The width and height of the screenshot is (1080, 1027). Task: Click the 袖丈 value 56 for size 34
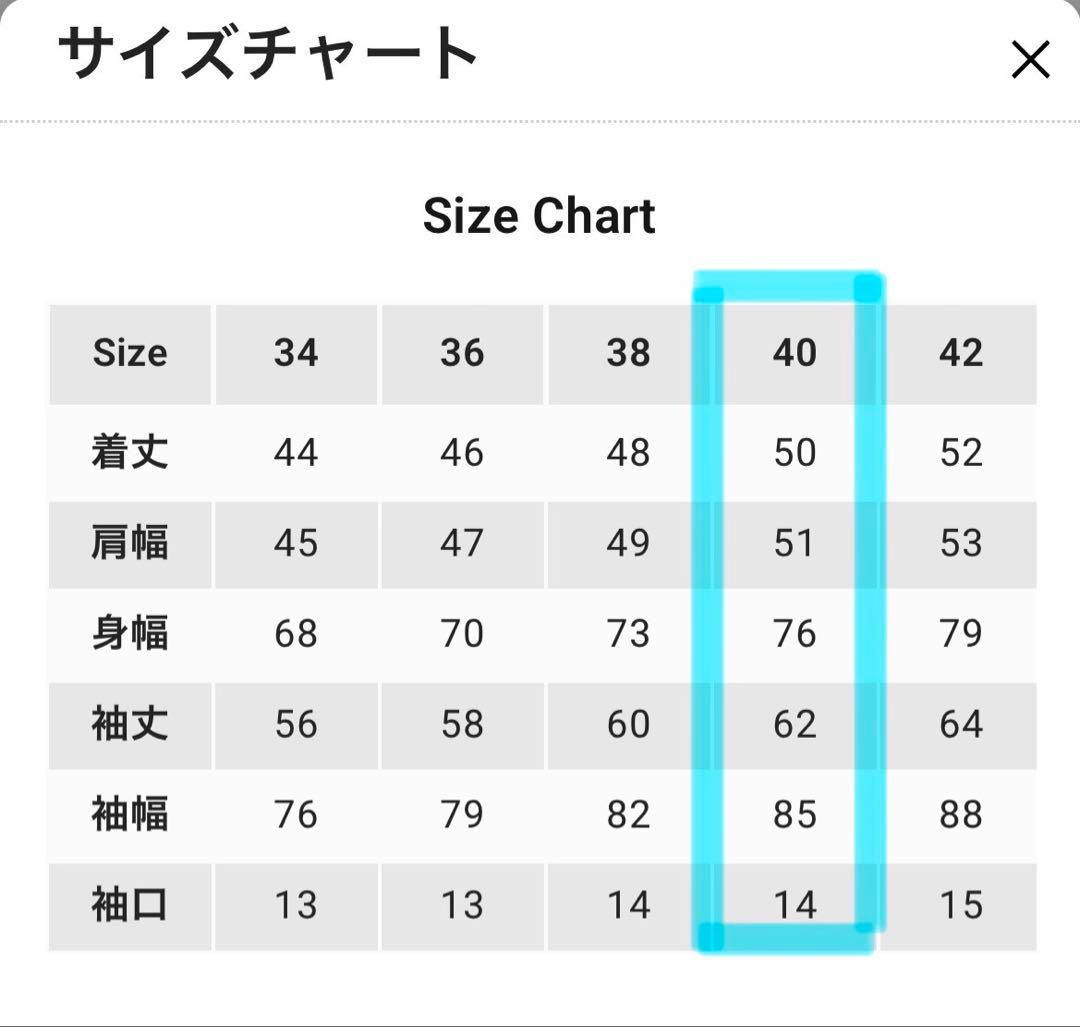point(296,725)
